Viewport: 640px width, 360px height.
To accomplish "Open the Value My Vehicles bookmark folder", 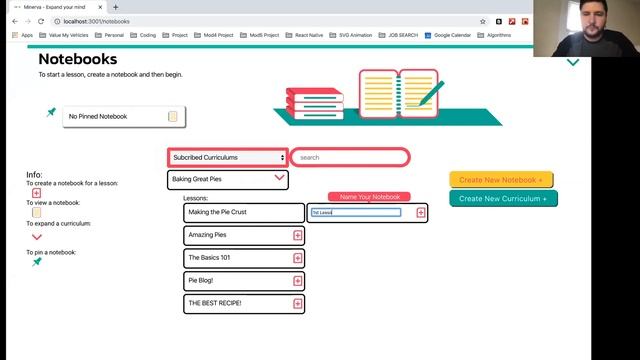I will (64, 35).
